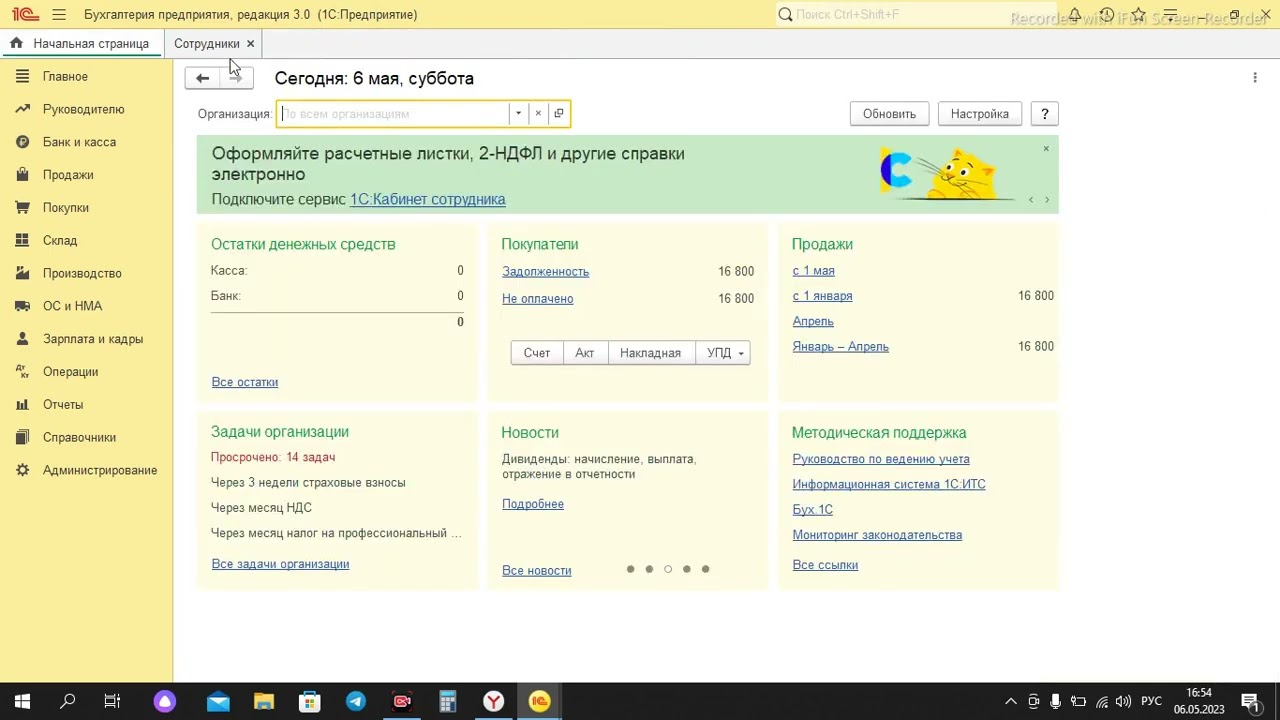The height and width of the screenshot is (720, 1280).
Task: Open the Главное section in sidebar
Action: (x=65, y=76)
